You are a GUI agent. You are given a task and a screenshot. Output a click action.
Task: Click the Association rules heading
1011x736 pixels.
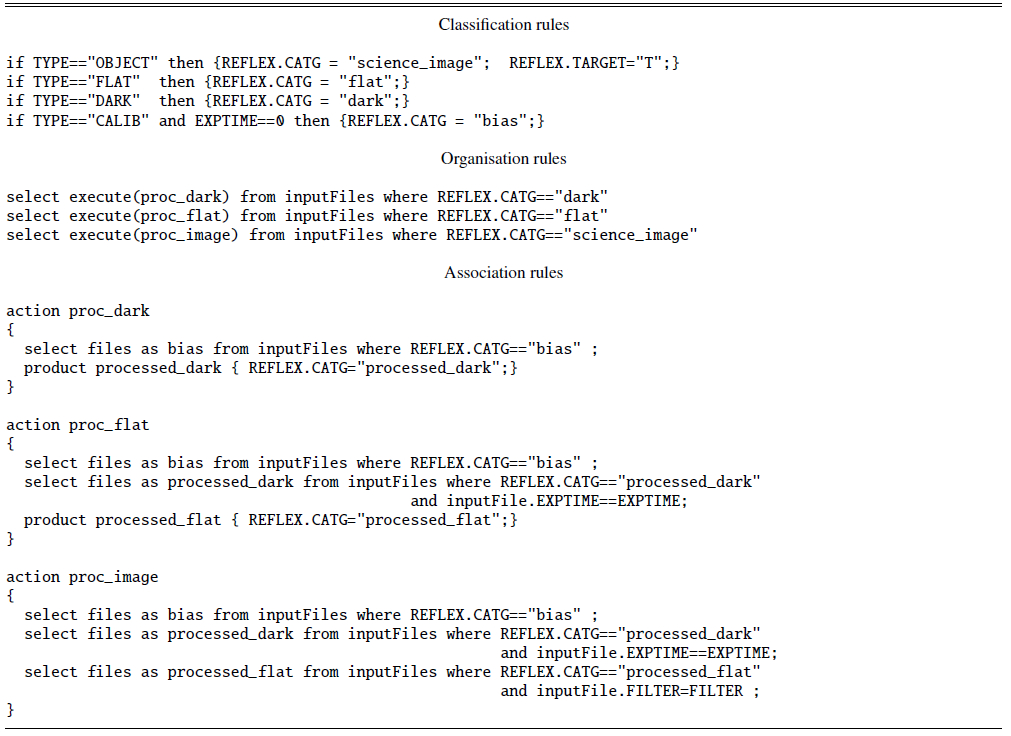[504, 273]
